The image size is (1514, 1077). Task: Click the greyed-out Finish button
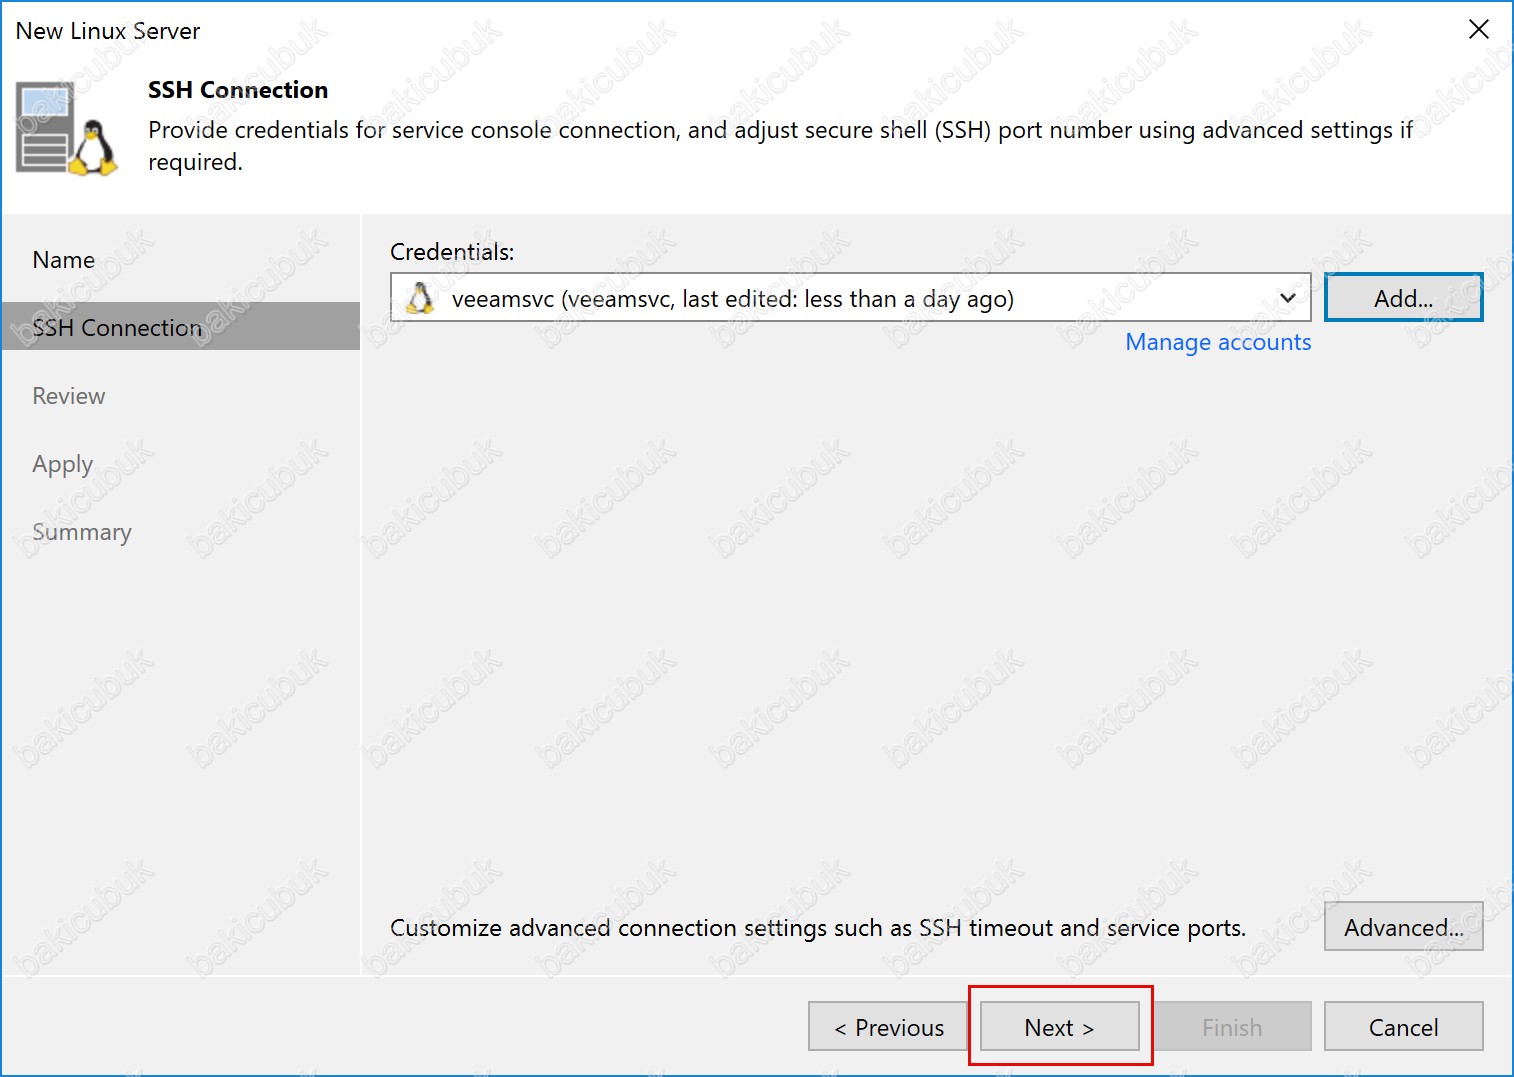[x=1231, y=1027]
